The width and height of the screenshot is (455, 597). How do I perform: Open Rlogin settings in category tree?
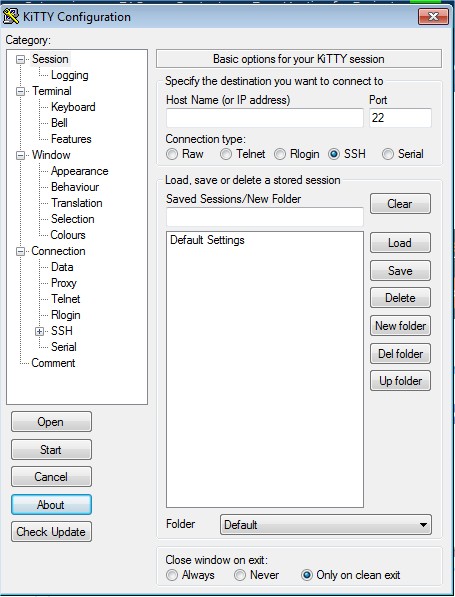(x=65, y=315)
